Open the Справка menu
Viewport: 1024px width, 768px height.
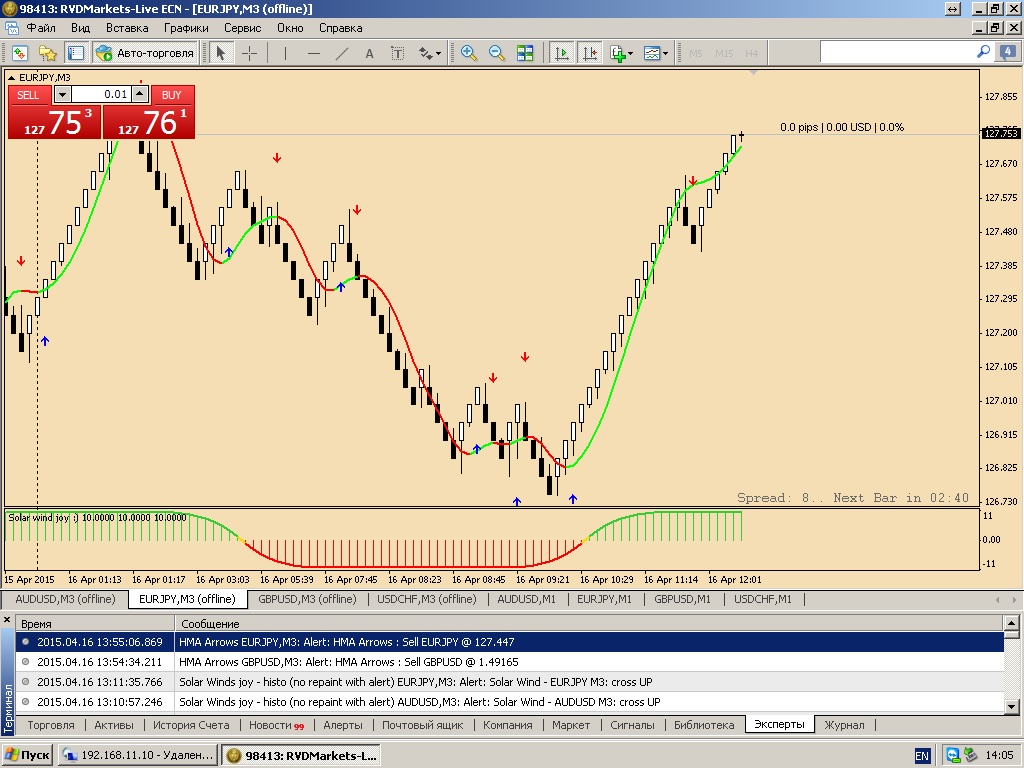pos(340,28)
